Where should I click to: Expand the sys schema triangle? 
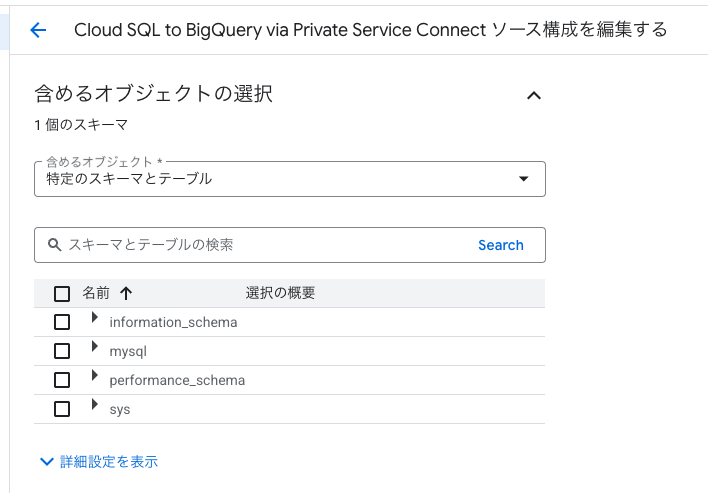pos(94,404)
